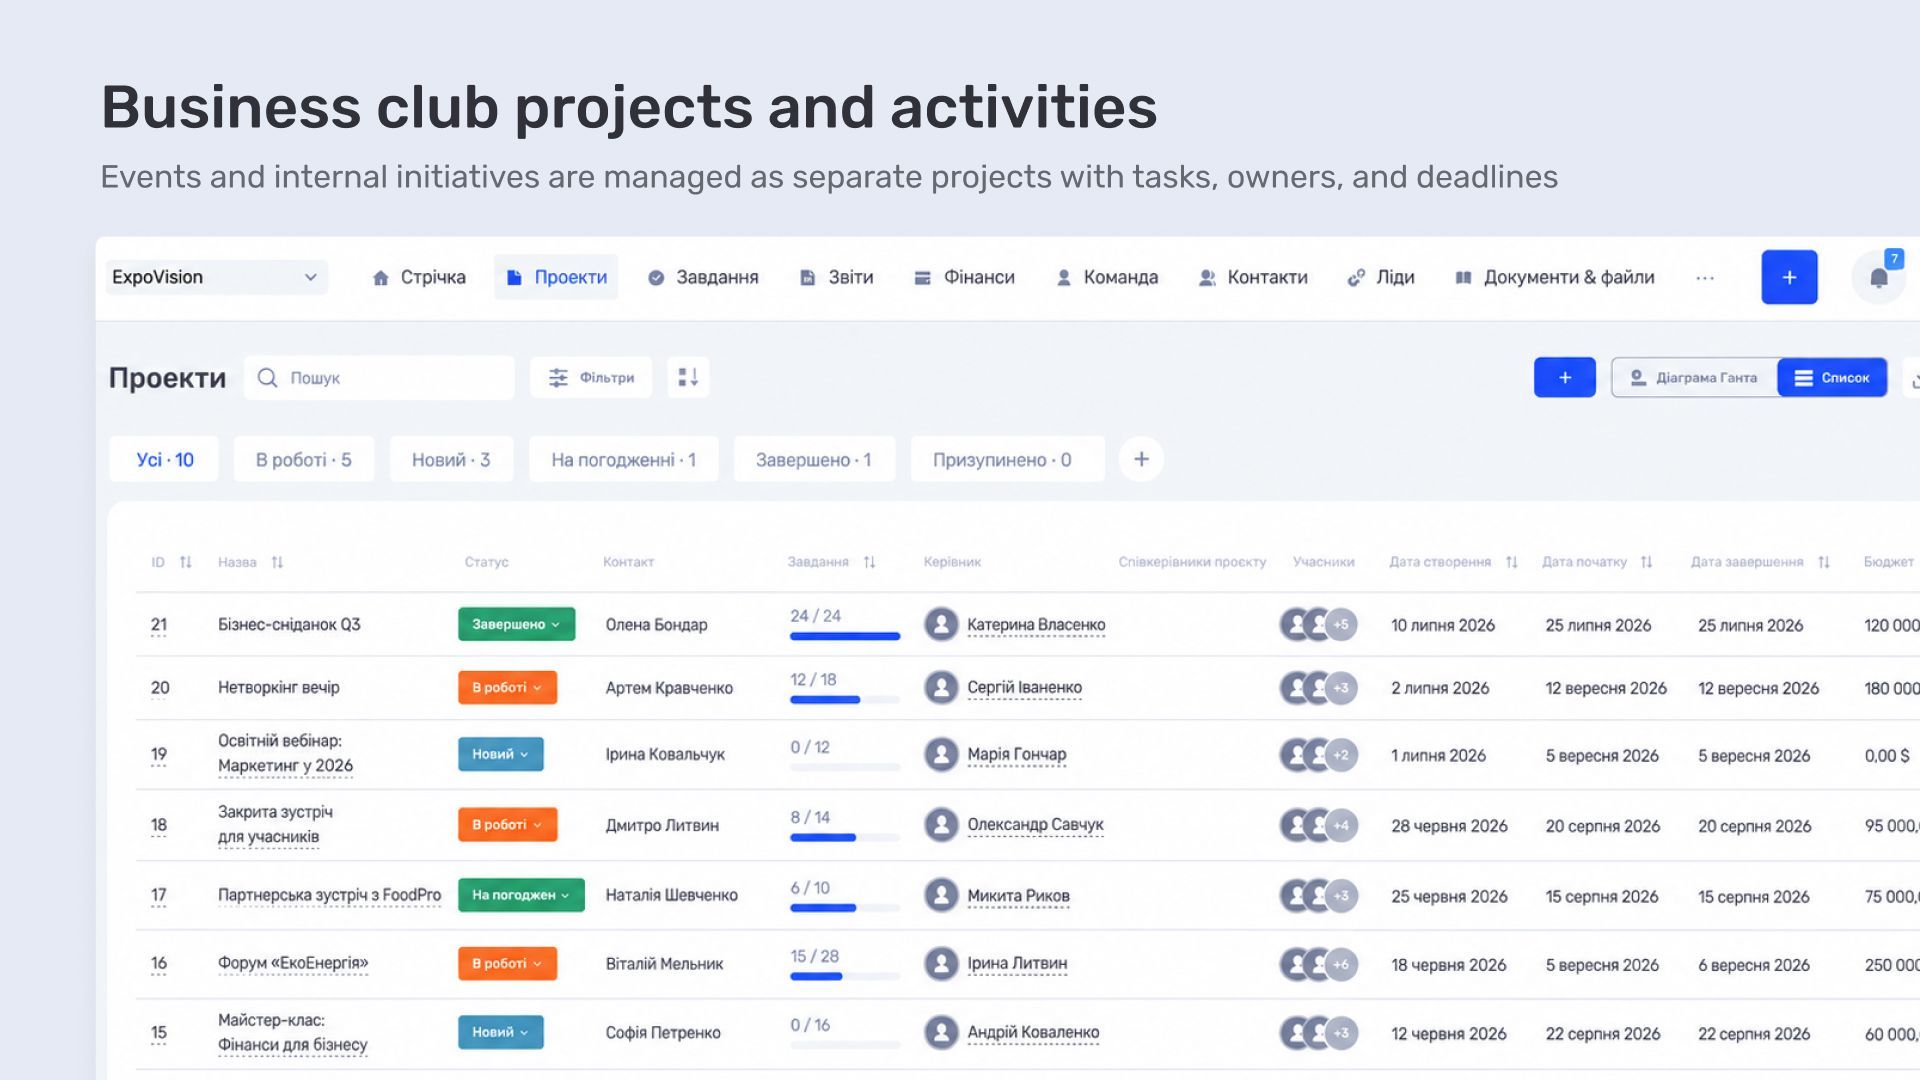Click Микита Риков's avatar icon
The width and height of the screenshot is (1920, 1080).
click(x=941, y=895)
